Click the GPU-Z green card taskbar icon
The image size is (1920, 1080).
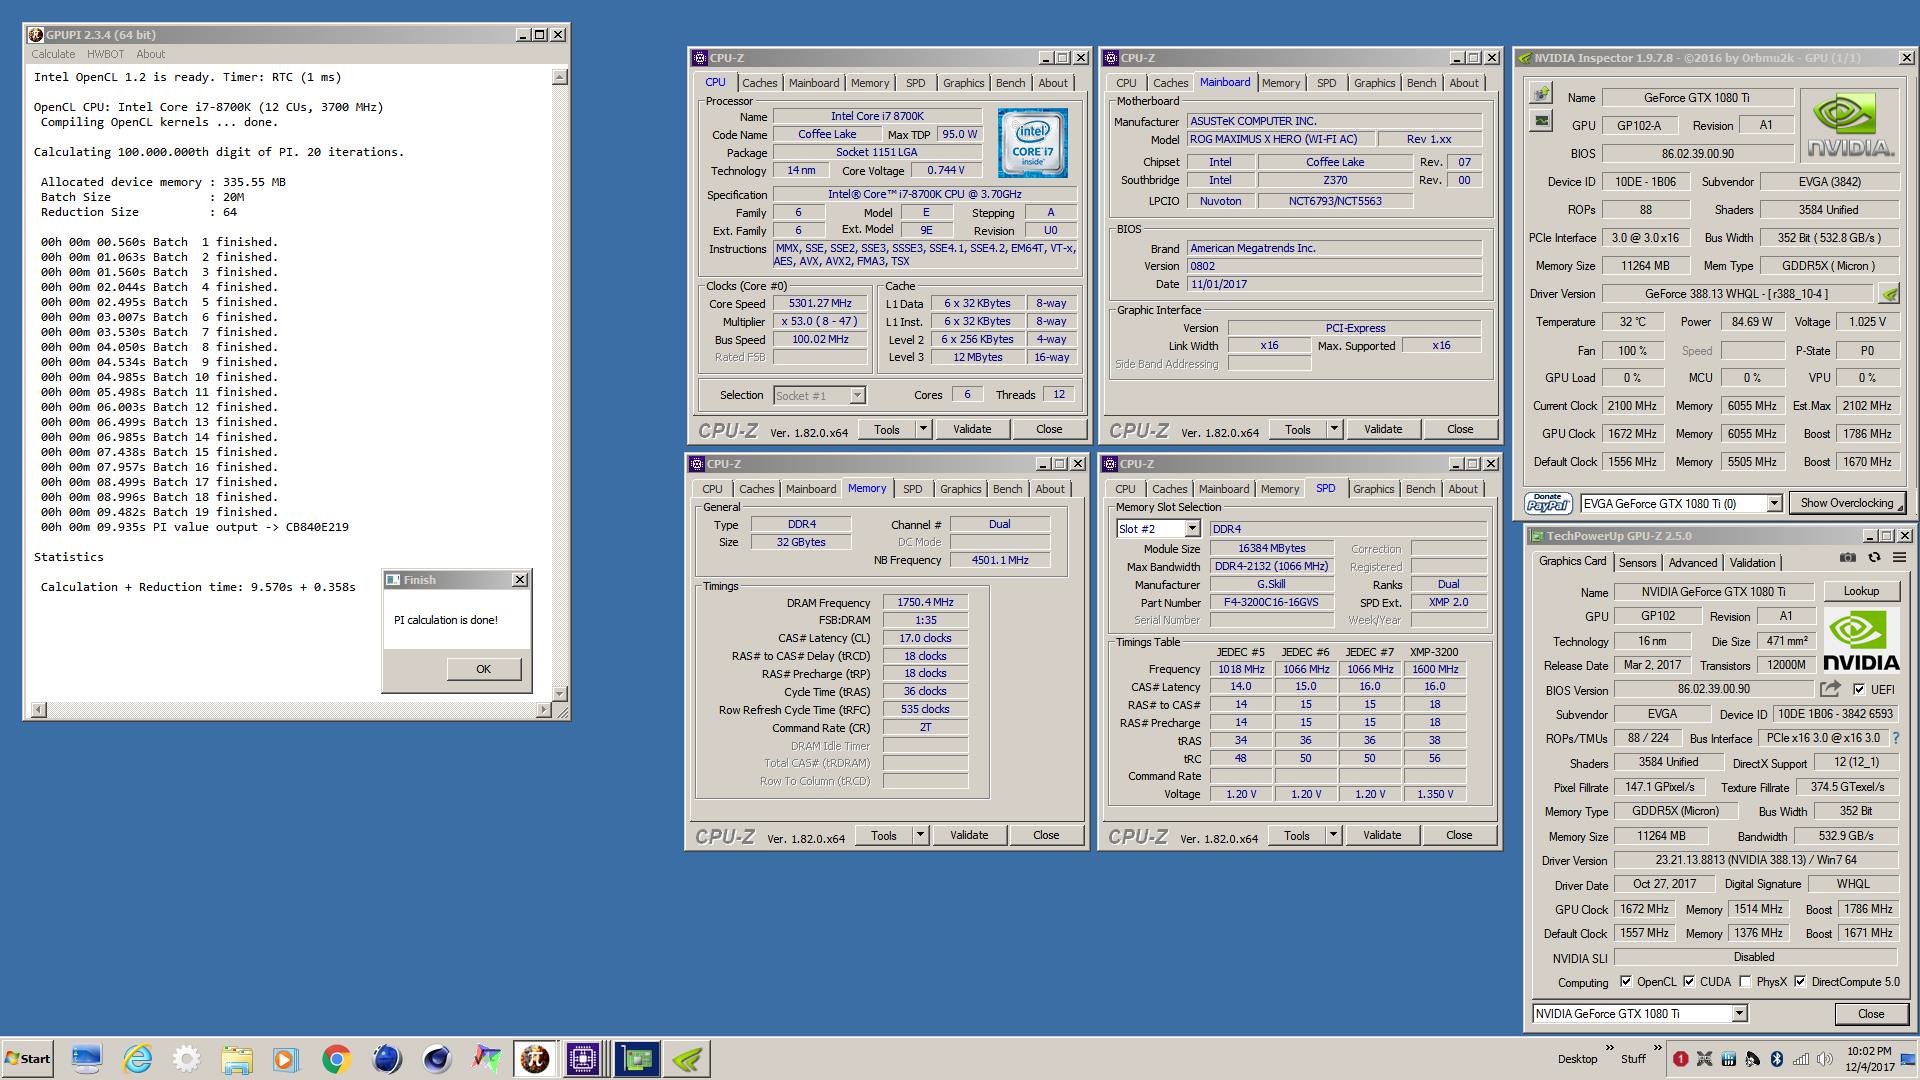637,1058
